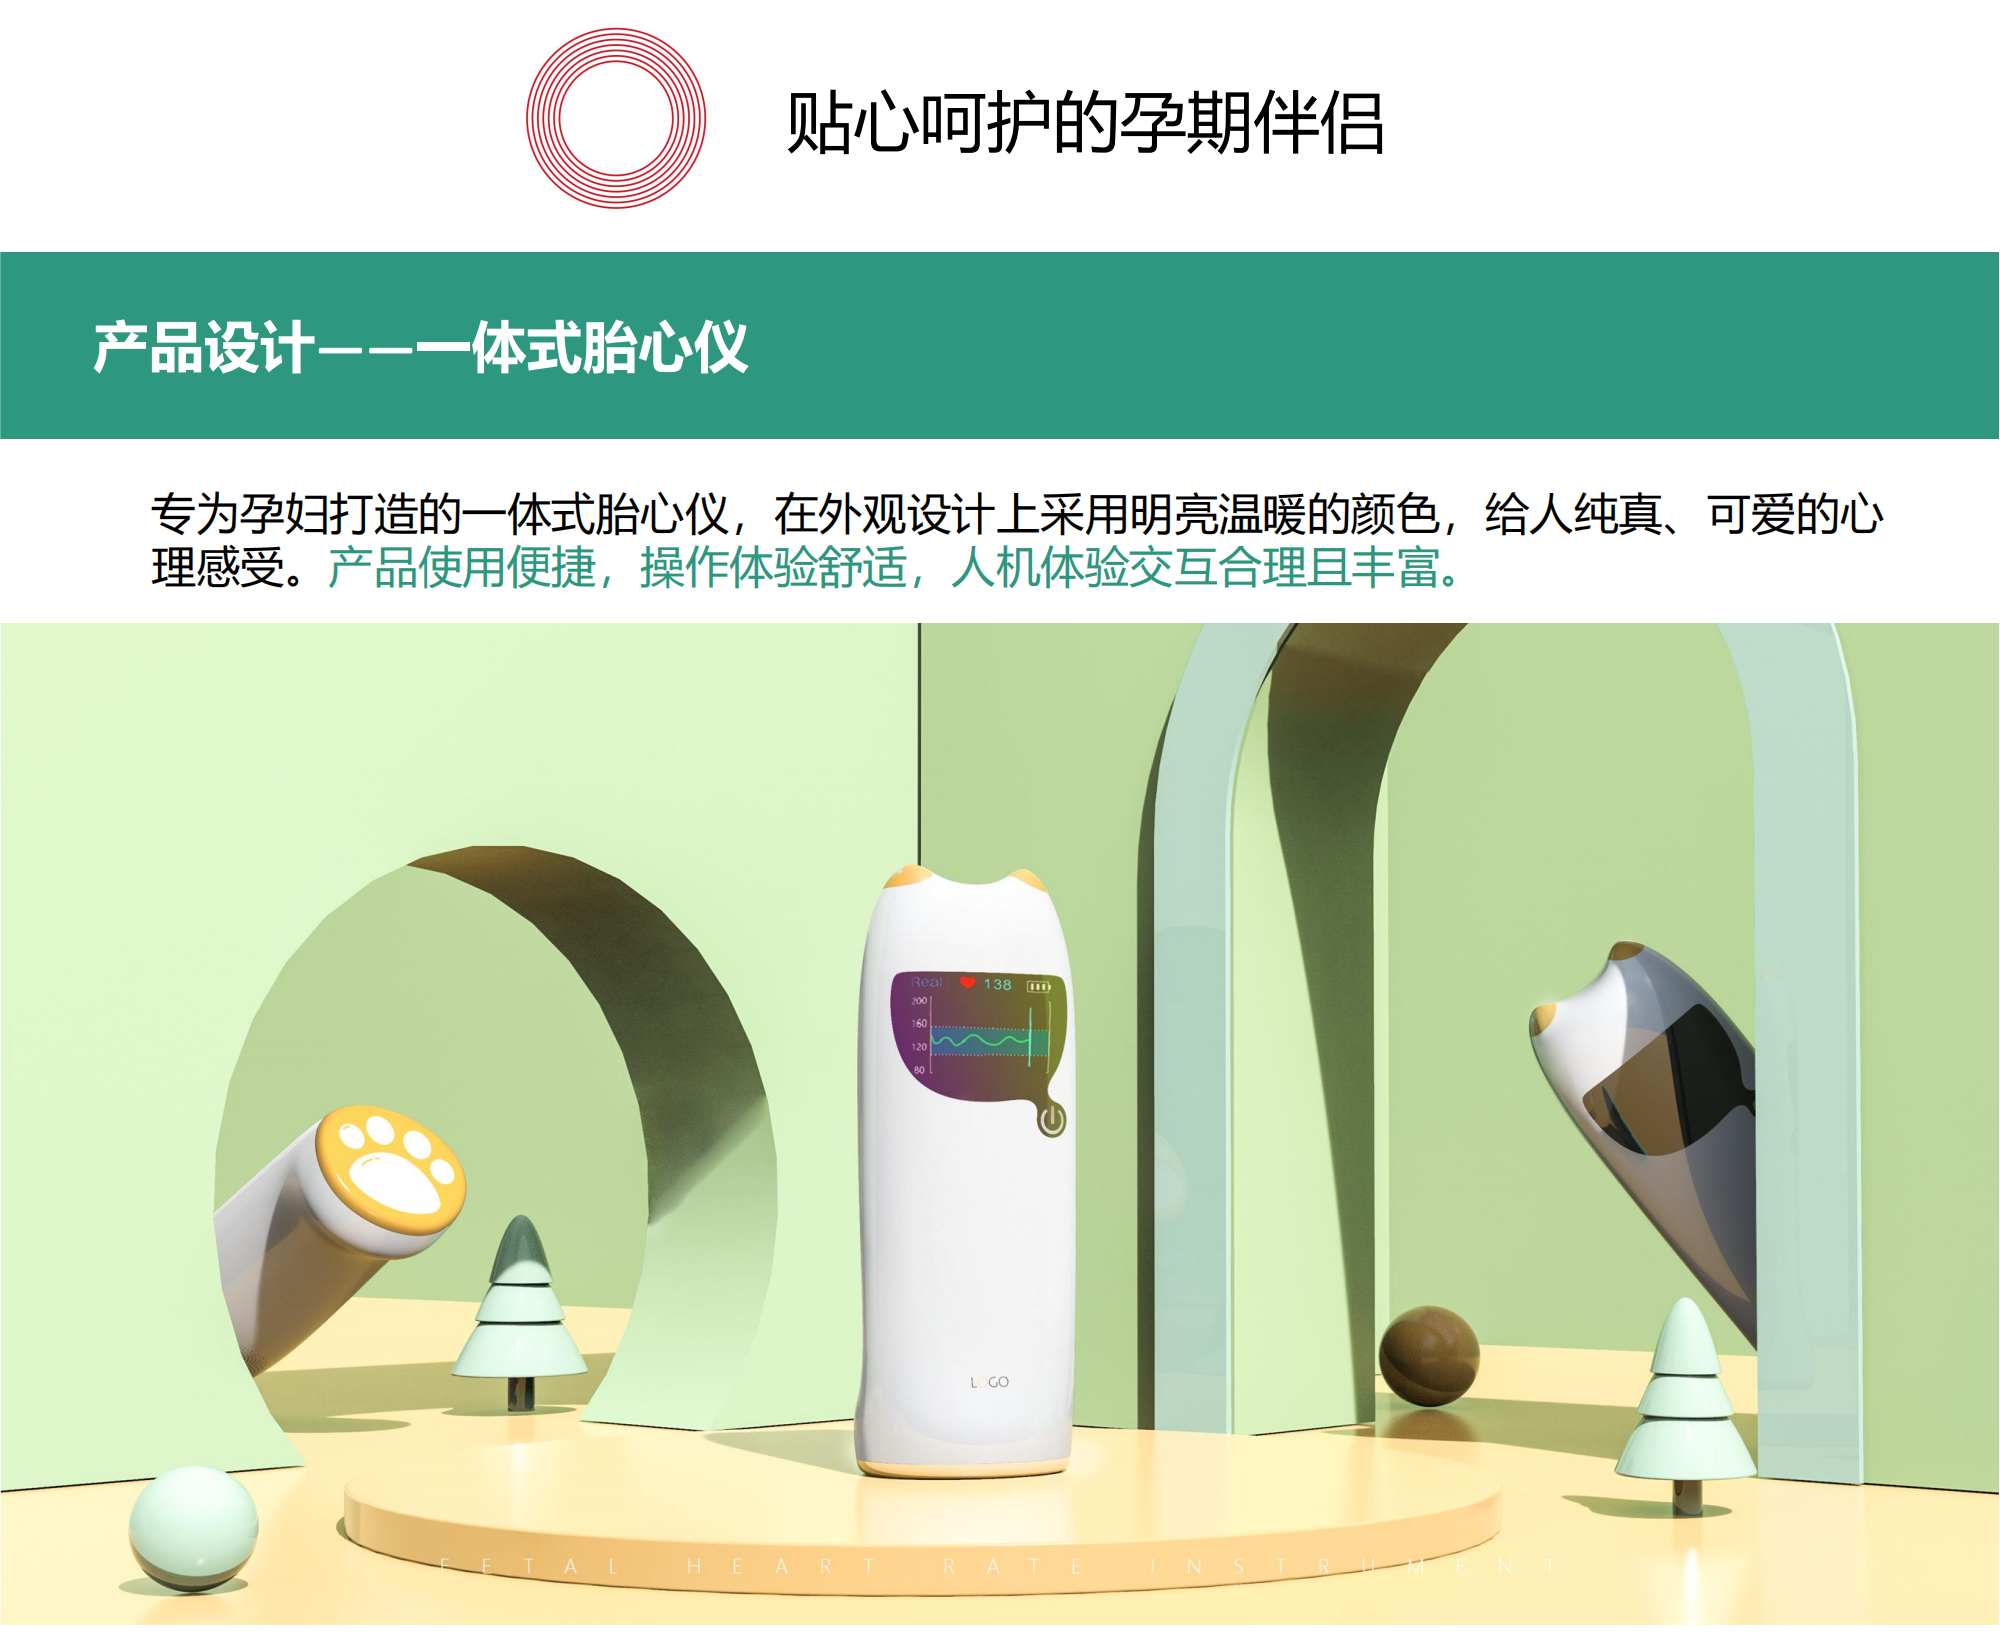Click the red heart icon on screen
2000x1640 pixels.
tap(967, 983)
